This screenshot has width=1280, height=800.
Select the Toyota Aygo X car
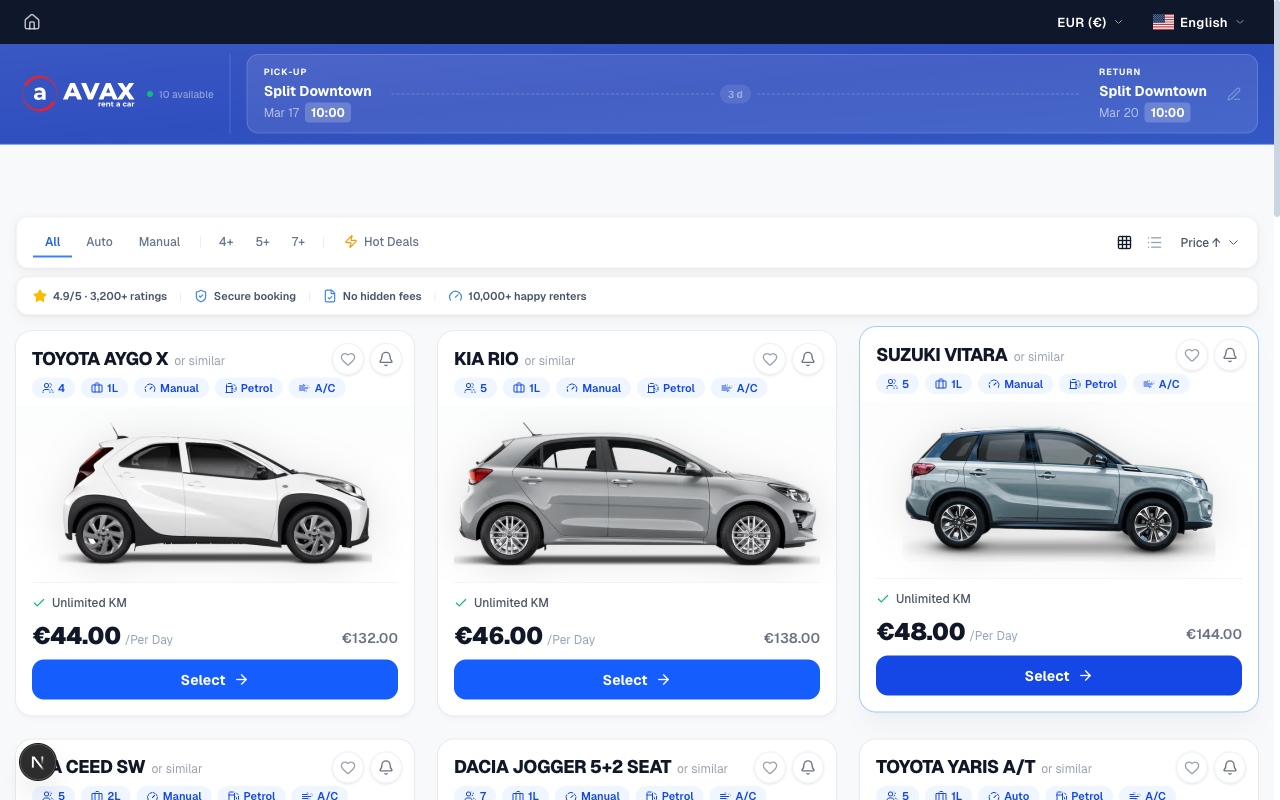(215, 680)
